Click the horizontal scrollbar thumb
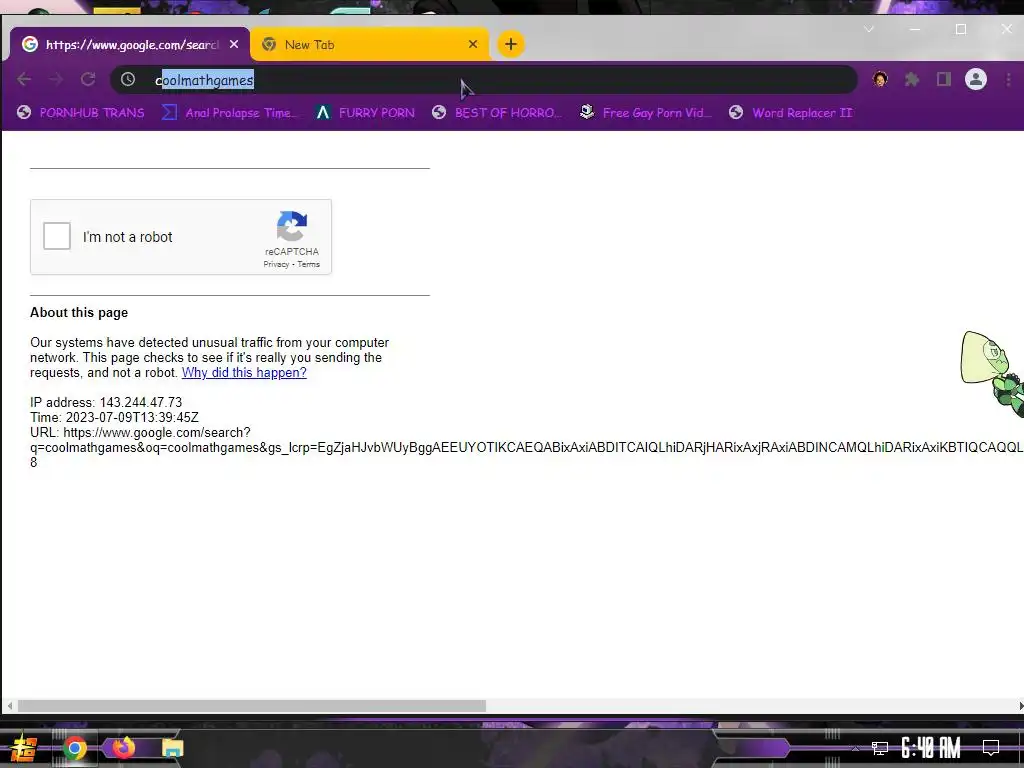The image size is (1024, 768). [251, 706]
